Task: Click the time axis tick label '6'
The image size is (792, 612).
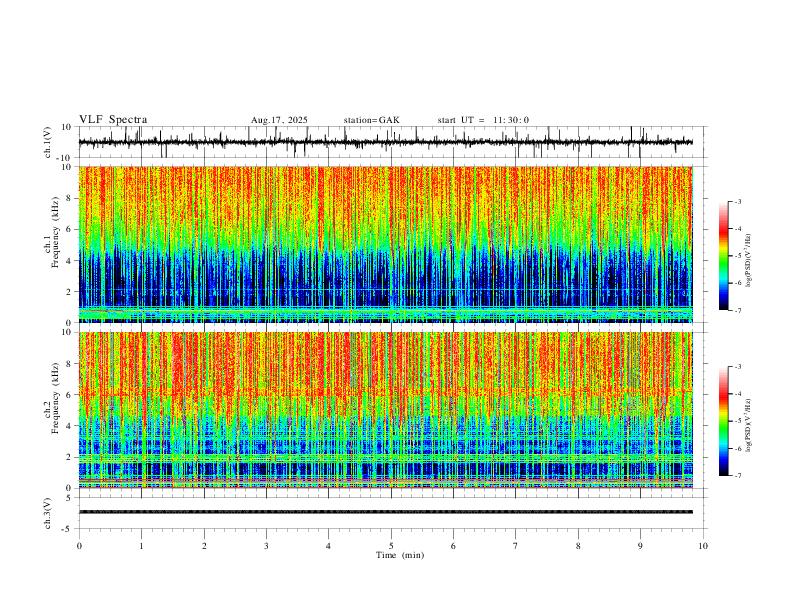Action: [453, 546]
